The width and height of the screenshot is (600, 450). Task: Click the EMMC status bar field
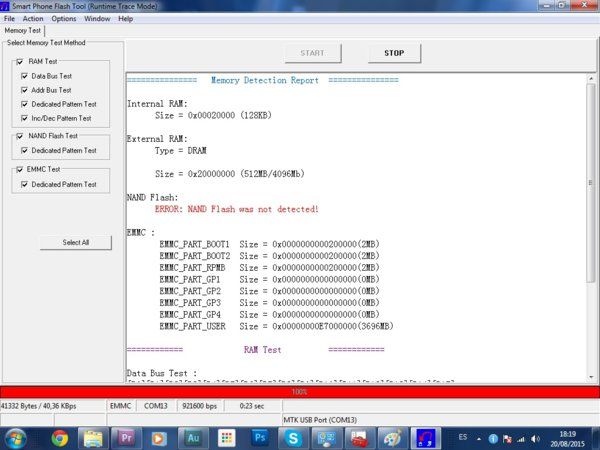[121, 406]
